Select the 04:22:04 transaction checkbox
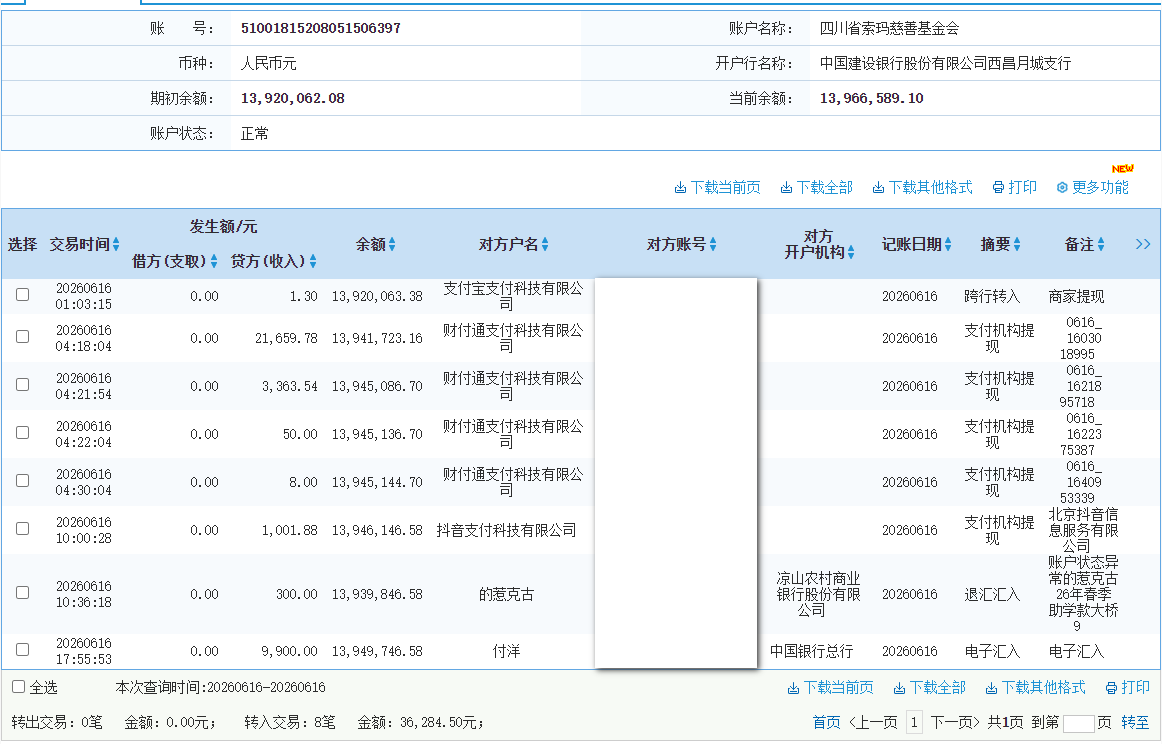 (23, 433)
